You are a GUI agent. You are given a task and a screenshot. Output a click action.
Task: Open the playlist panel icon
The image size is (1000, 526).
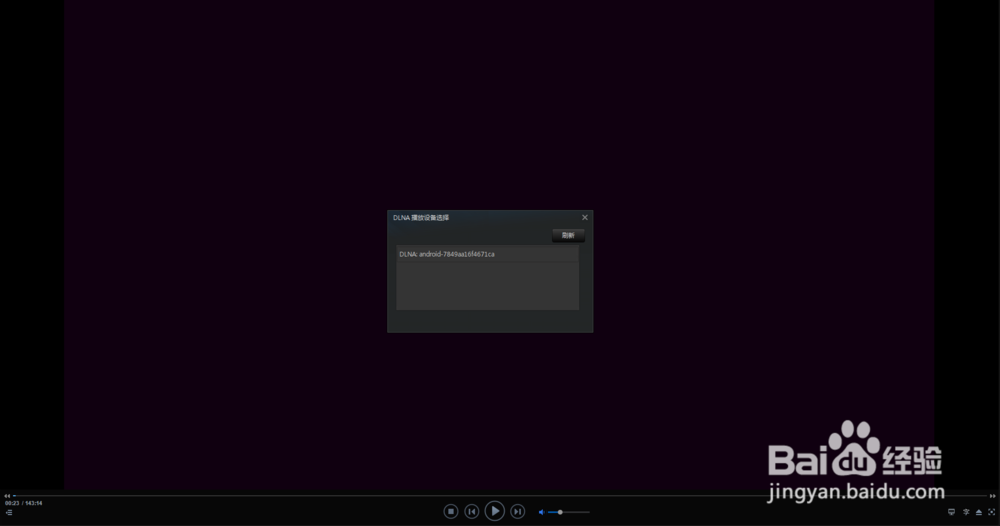(x=9, y=512)
